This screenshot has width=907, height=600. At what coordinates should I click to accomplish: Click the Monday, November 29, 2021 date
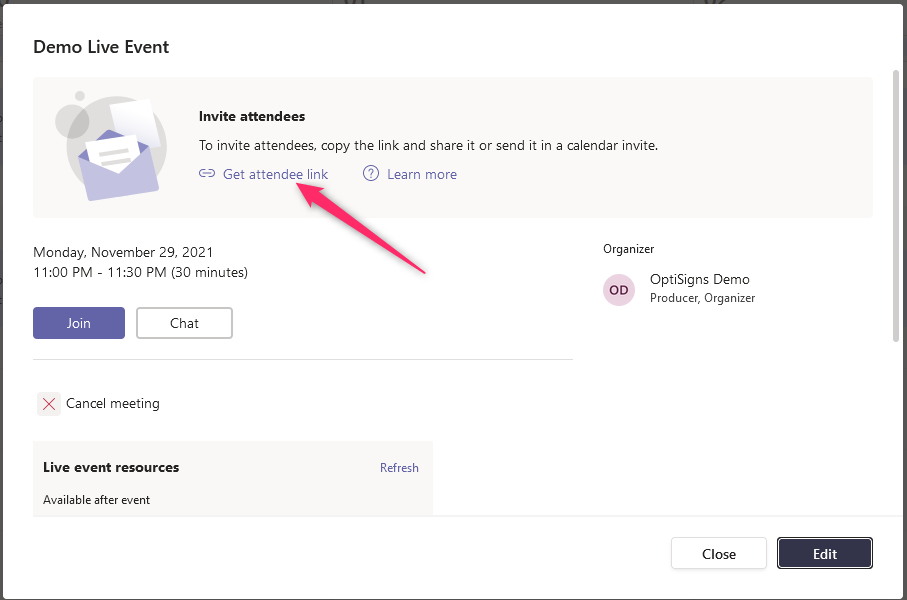click(x=123, y=253)
